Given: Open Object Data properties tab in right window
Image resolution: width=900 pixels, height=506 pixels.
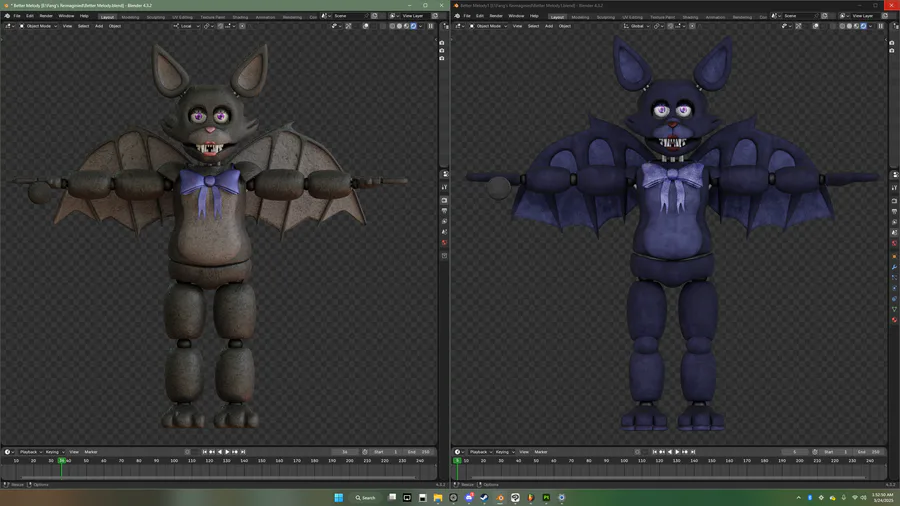Looking at the screenshot, I should click(894, 309).
